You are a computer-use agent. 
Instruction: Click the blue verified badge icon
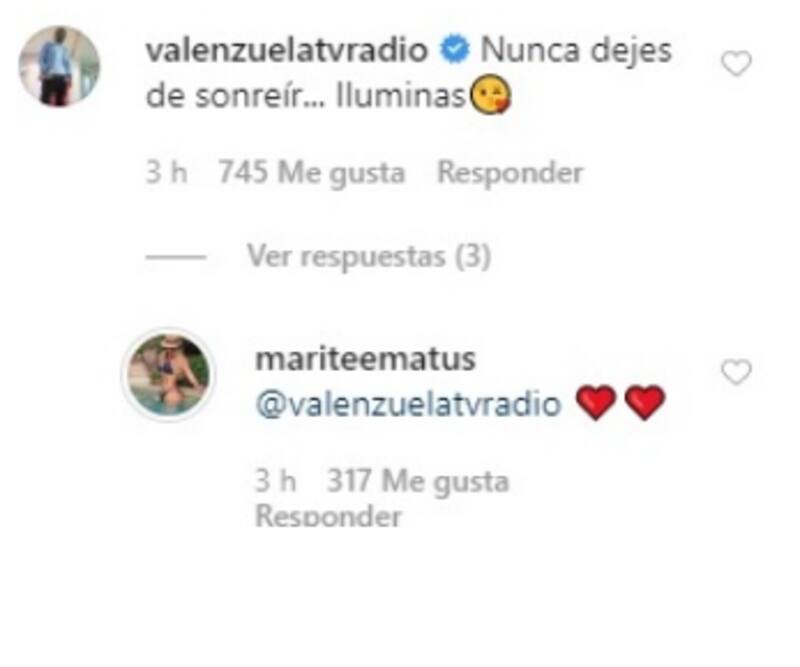[454, 51]
